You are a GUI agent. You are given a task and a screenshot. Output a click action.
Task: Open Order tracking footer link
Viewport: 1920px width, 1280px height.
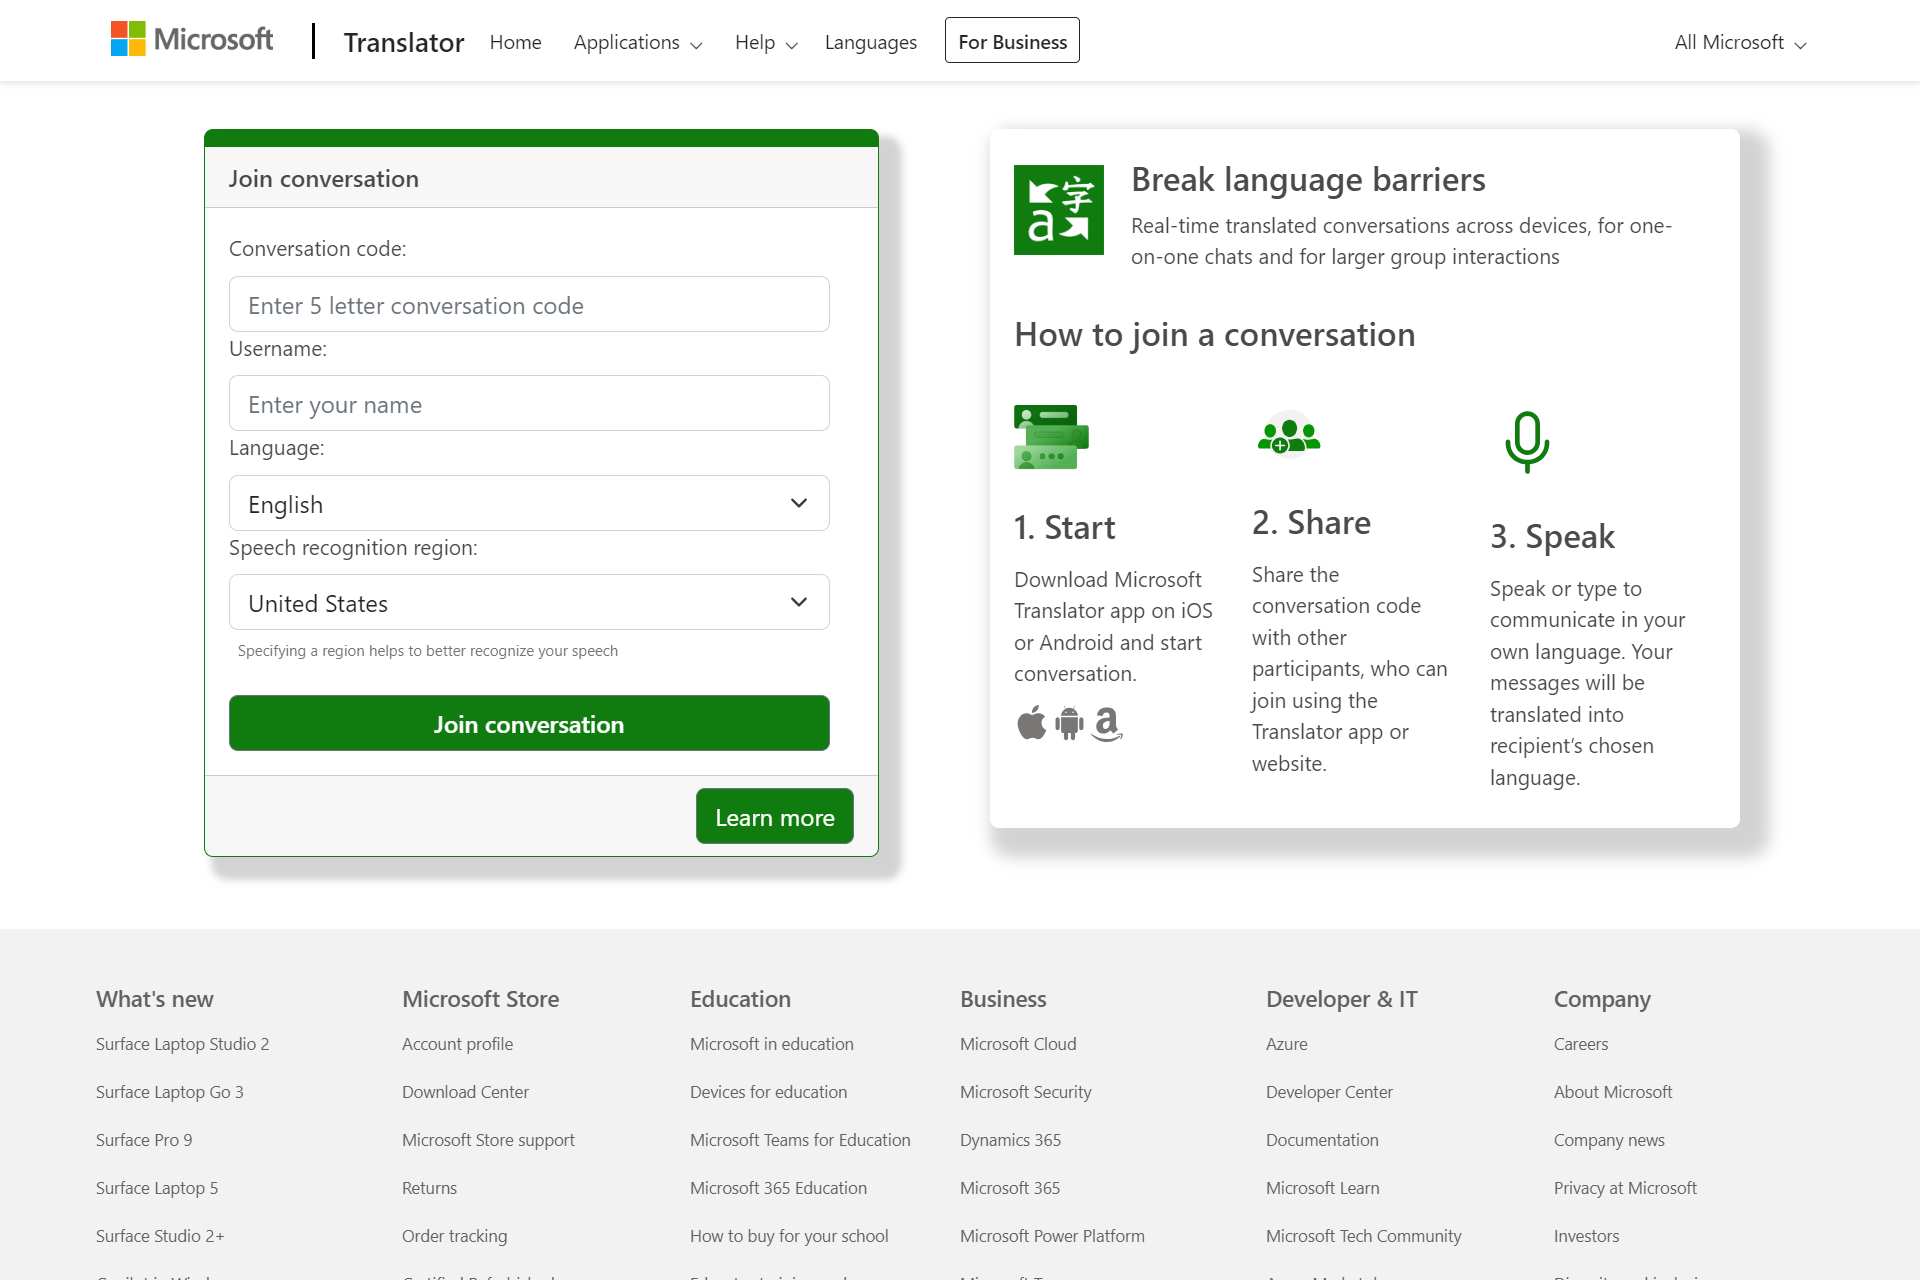pyautogui.click(x=454, y=1236)
